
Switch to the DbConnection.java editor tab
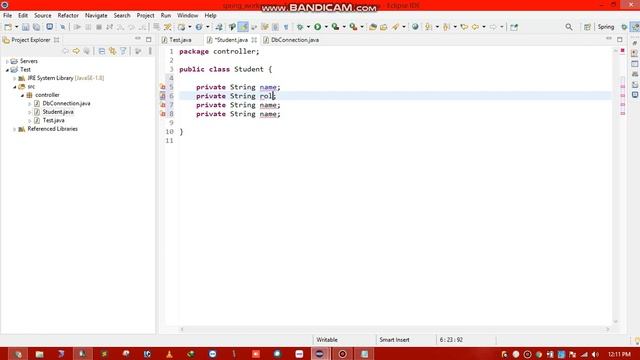pyautogui.click(x=291, y=40)
